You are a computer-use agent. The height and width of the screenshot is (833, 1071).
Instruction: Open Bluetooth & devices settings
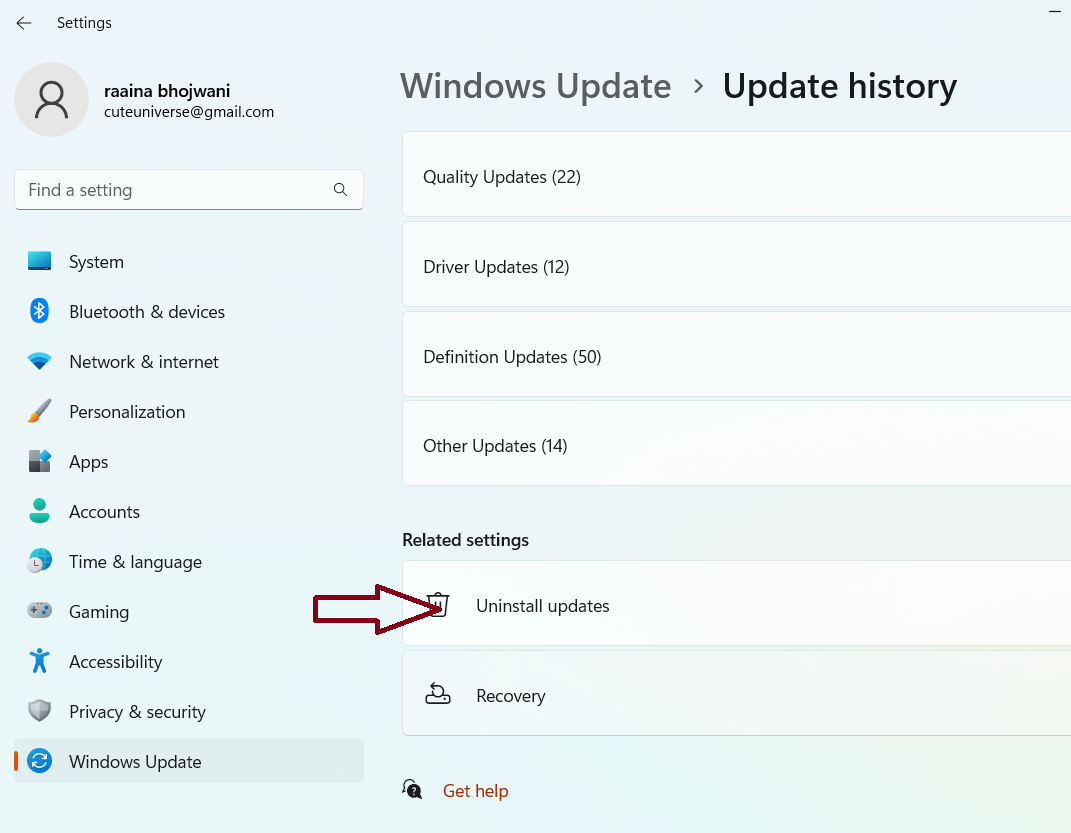coord(146,312)
